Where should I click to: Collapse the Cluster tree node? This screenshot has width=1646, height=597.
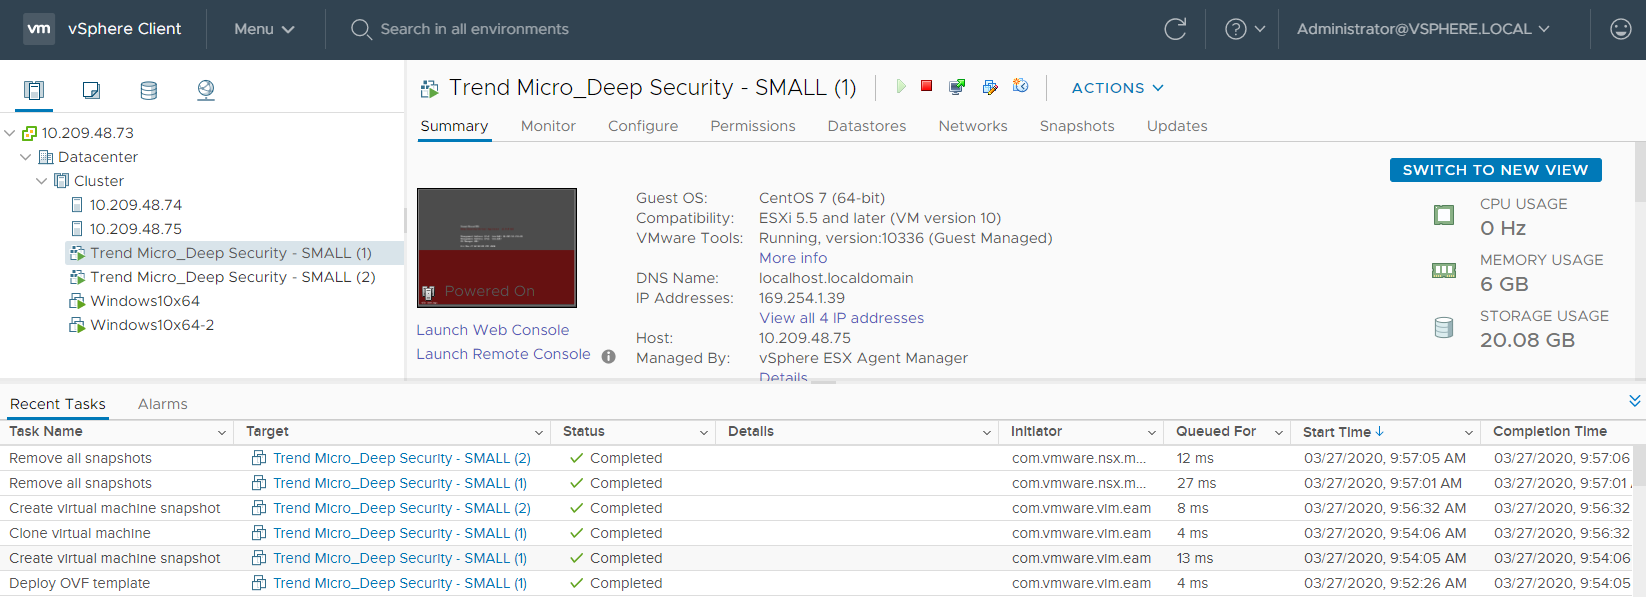42,181
